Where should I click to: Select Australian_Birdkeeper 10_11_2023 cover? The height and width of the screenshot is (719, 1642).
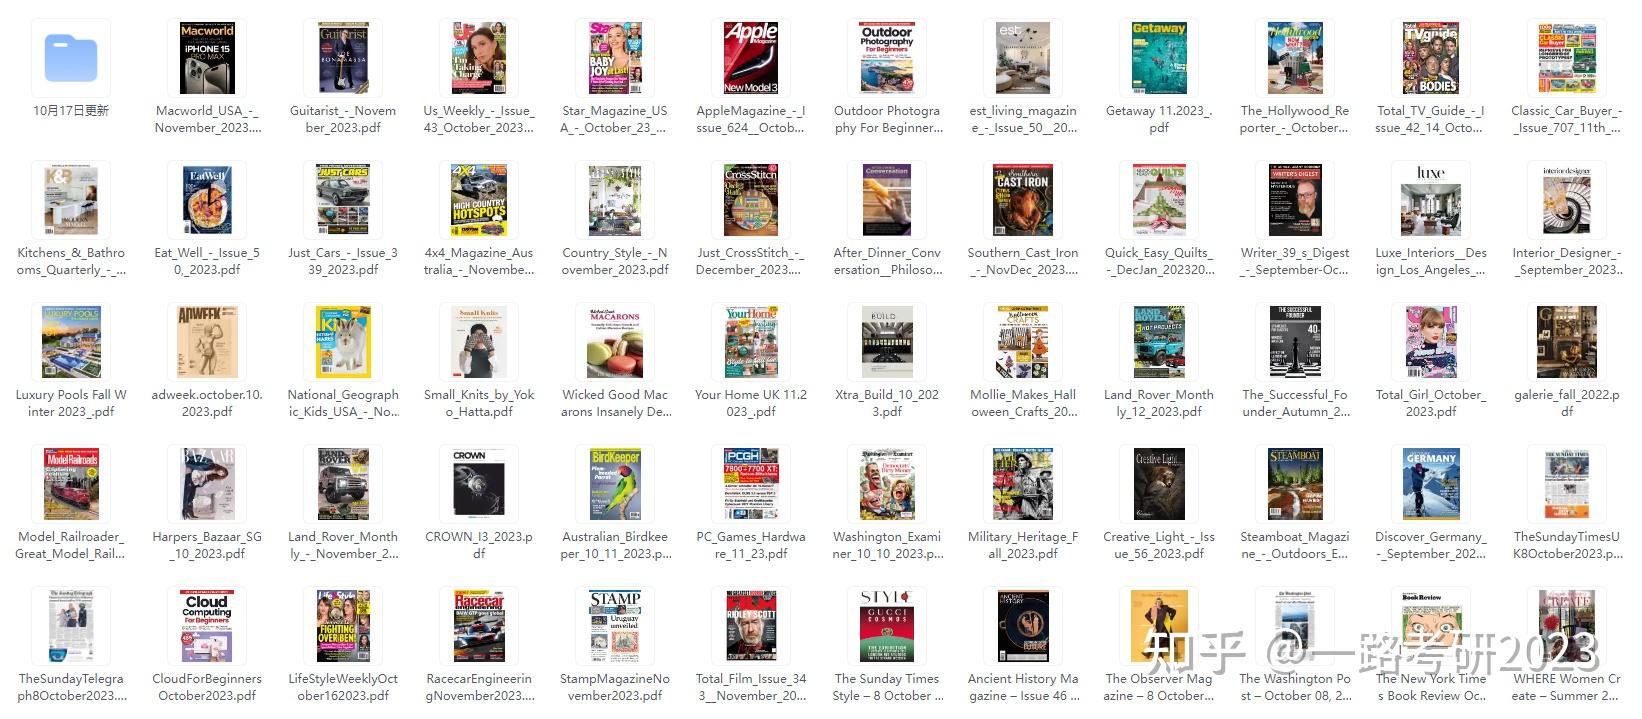[x=615, y=484]
